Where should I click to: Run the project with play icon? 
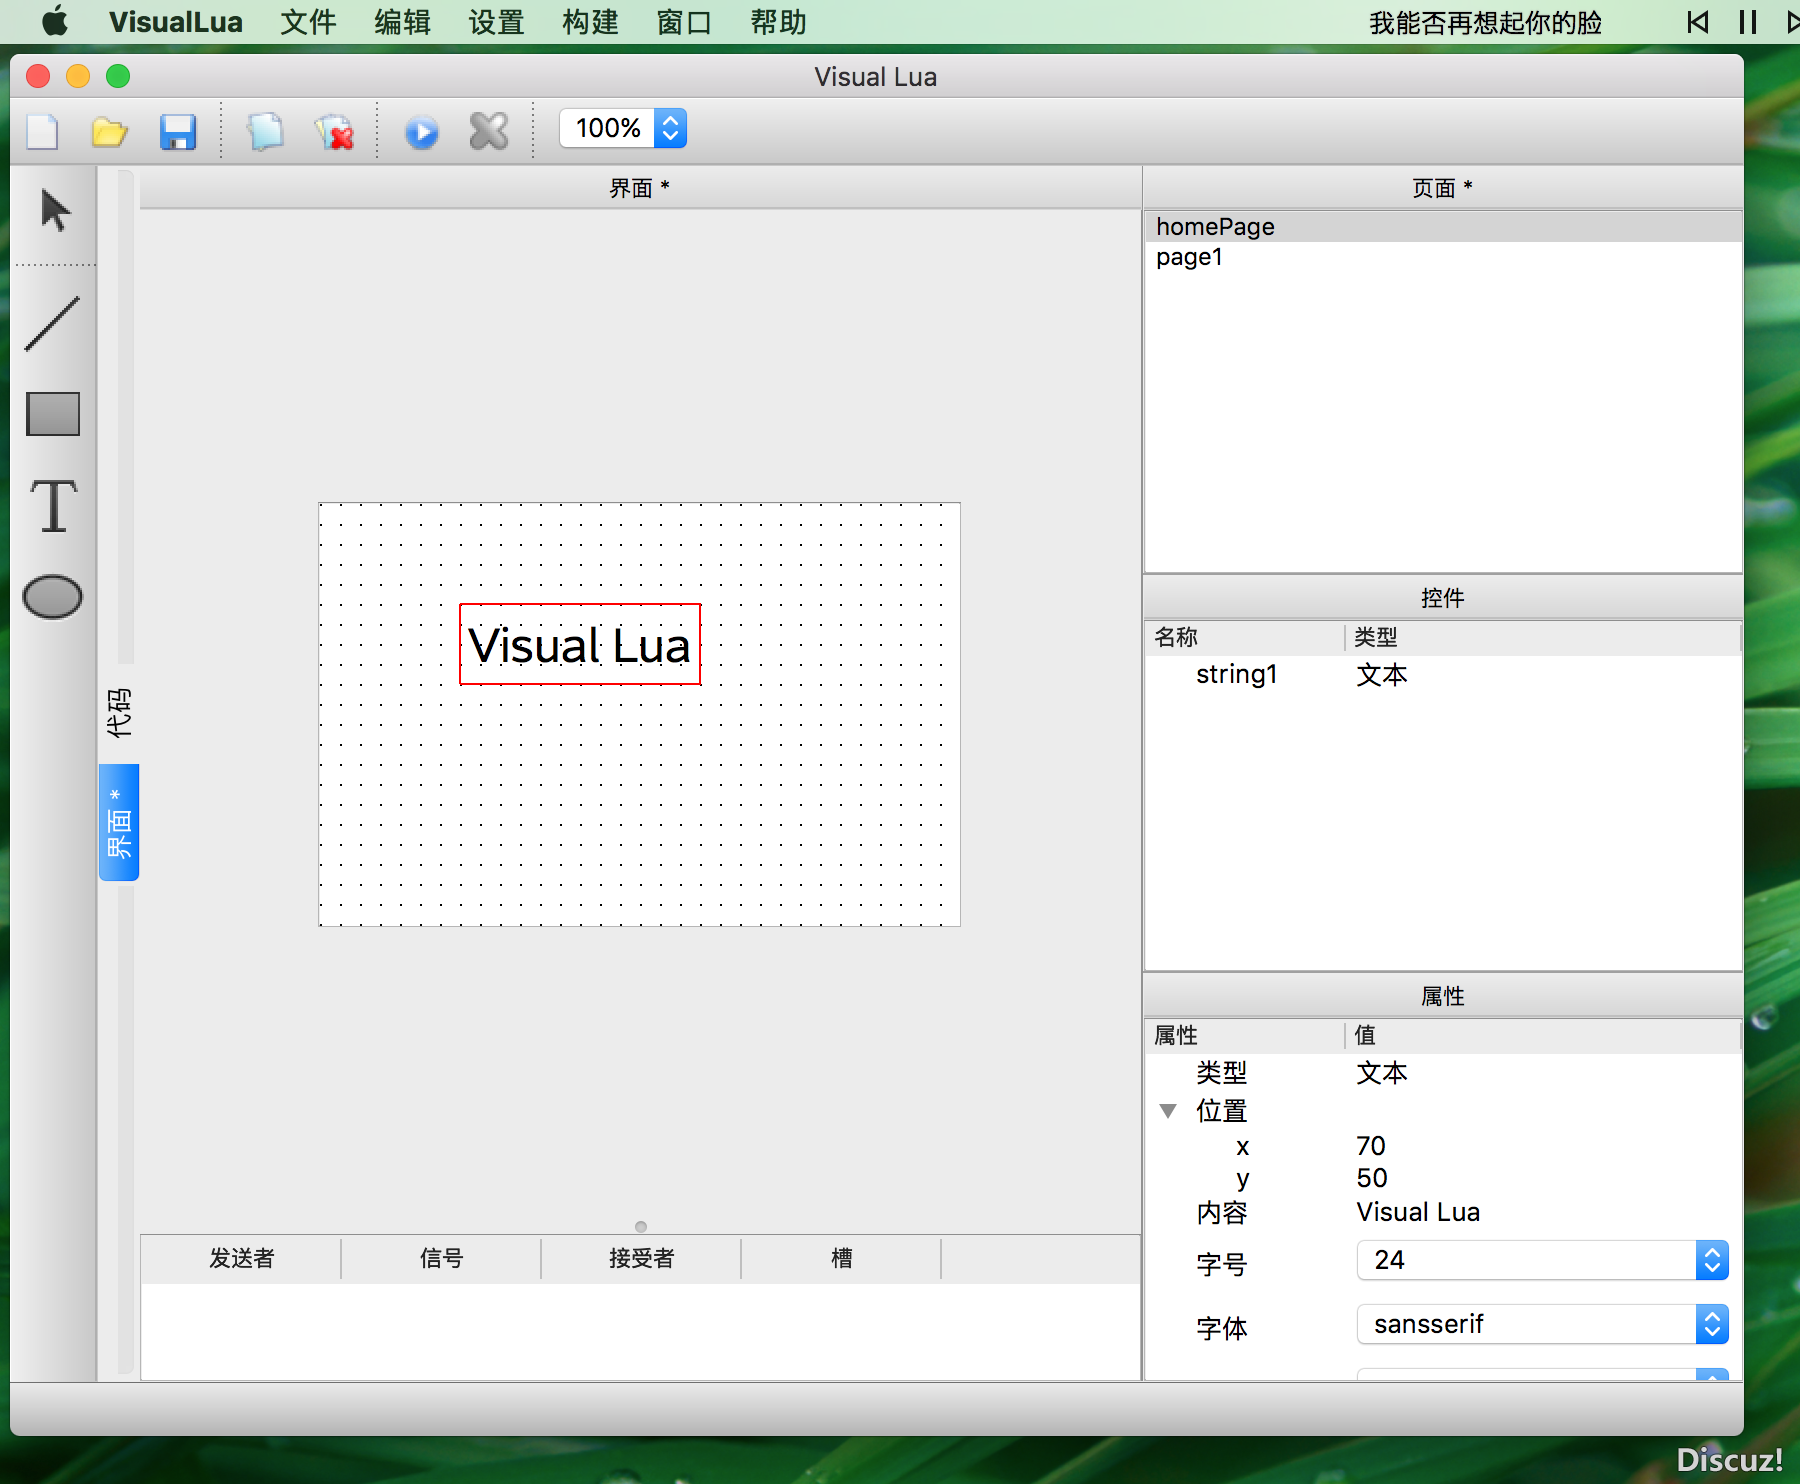(x=421, y=132)
